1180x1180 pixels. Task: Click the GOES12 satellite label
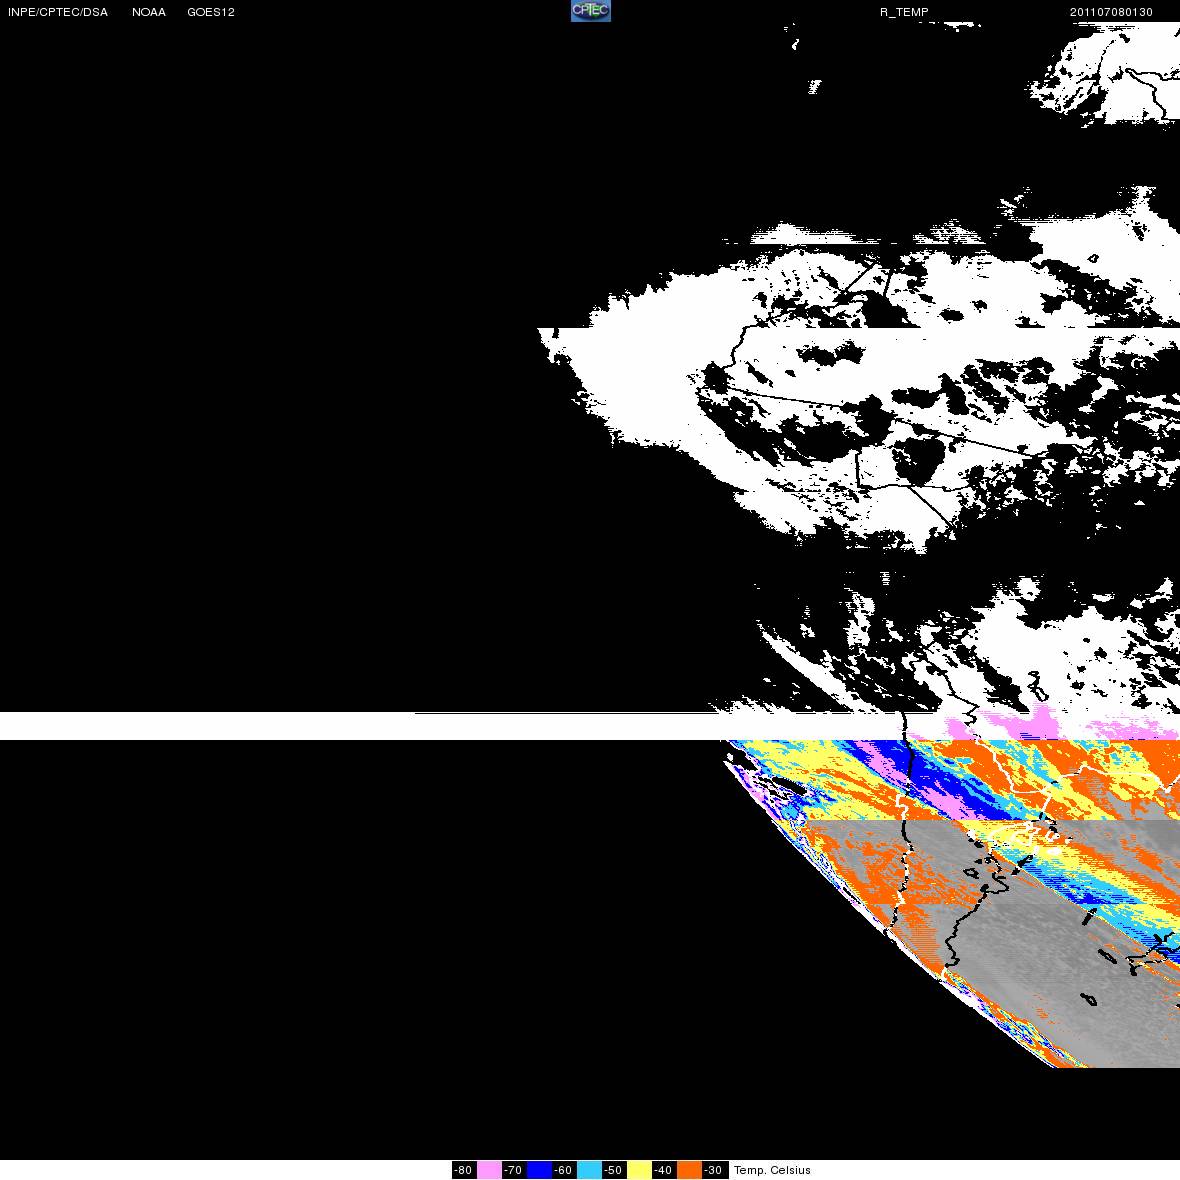tap(211, 12)
